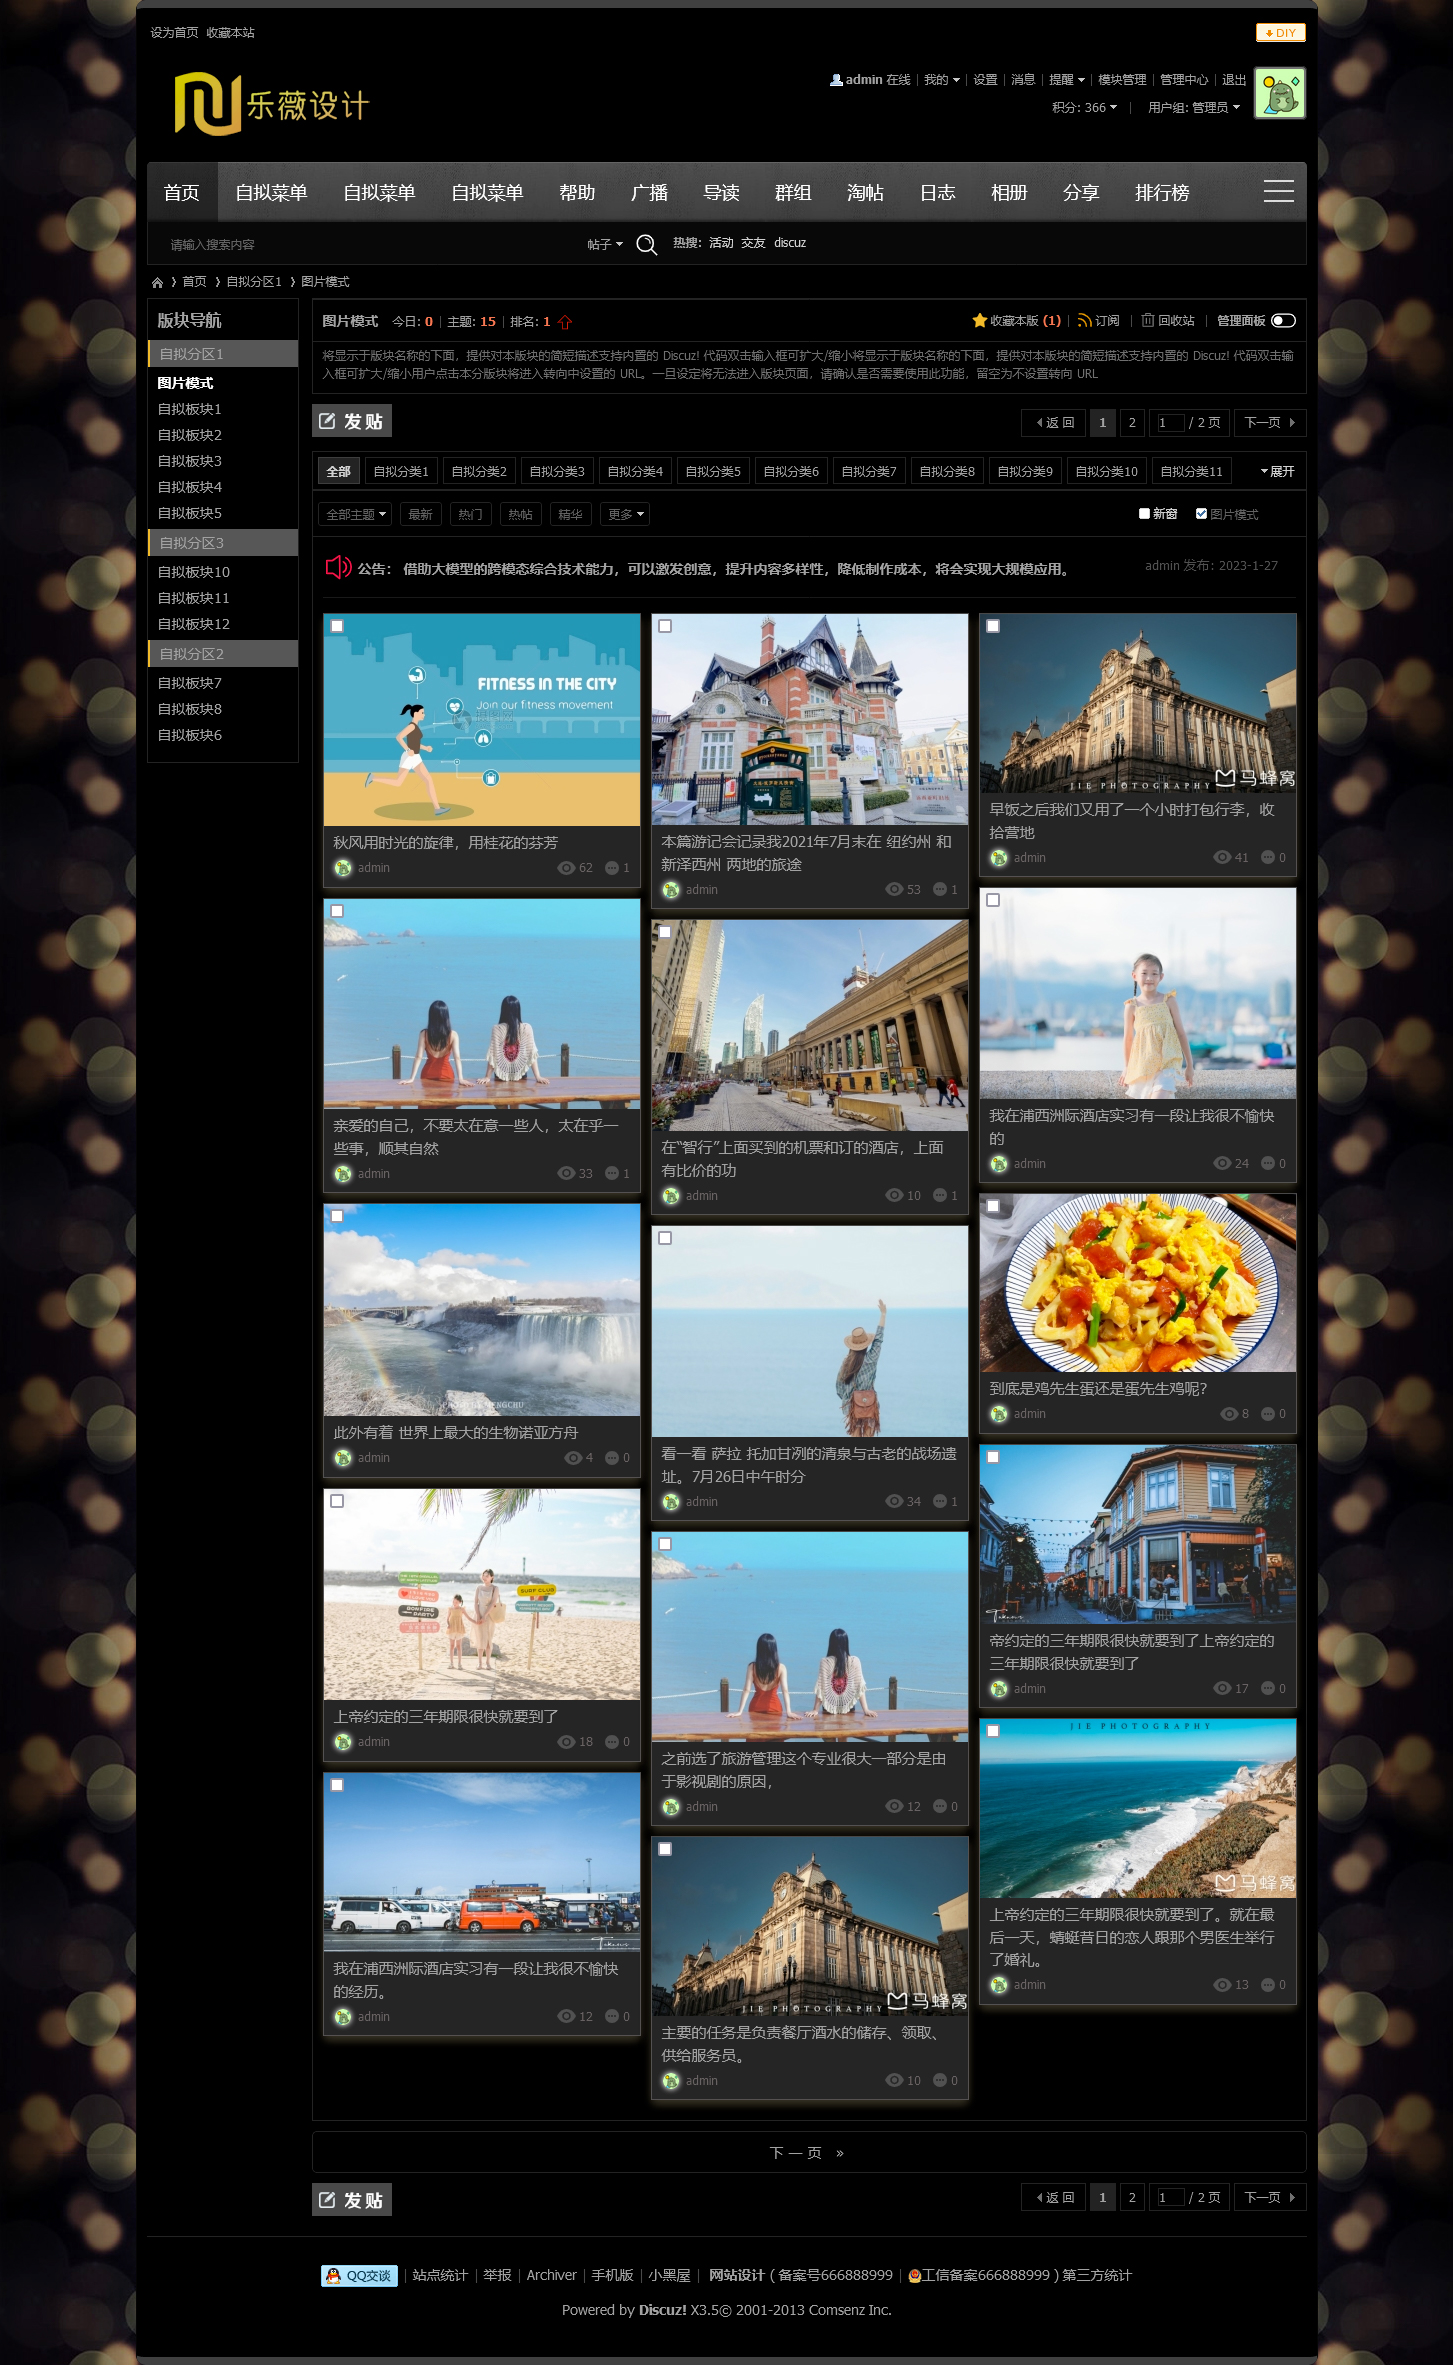This screenshot has width=1453, height=2365.
Task: Click the RSS 订阅 icon
Action: click(1084, 321)
